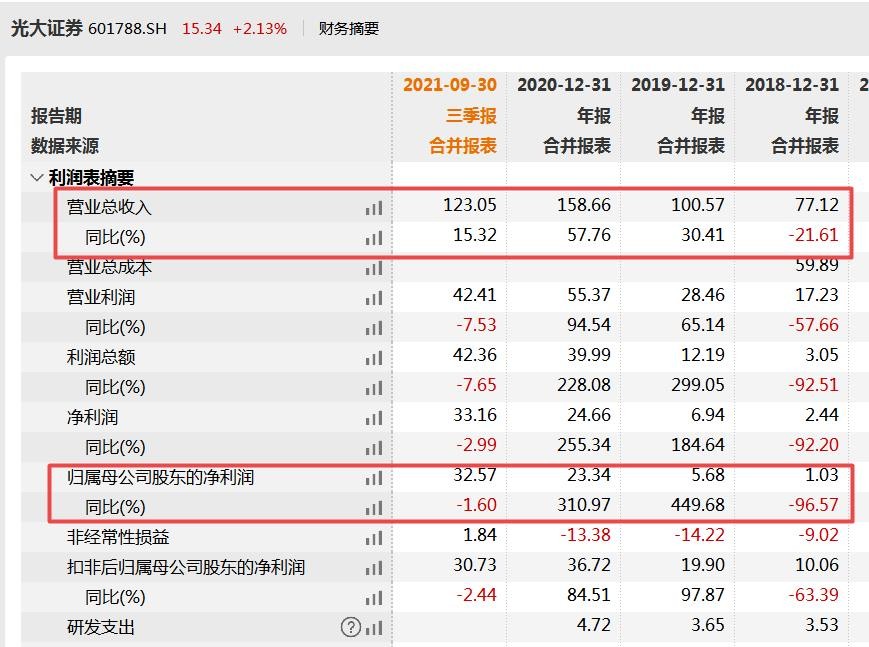Click parent net profit value 32.57
Screen dimensions: 869x647
(x=475, y=475)
